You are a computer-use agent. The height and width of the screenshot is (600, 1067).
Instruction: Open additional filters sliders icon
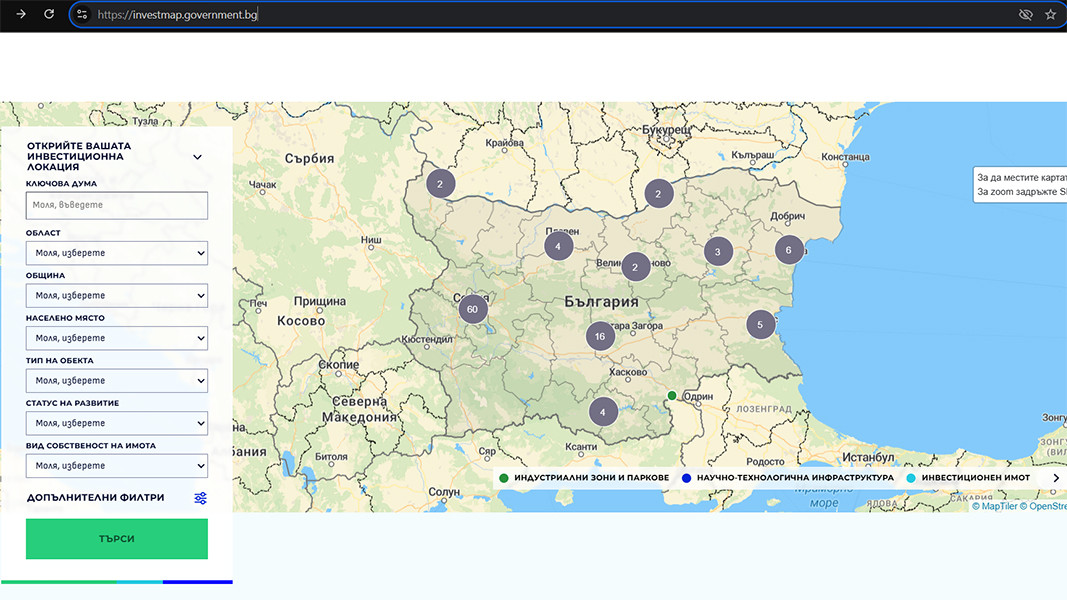[201, 498]
